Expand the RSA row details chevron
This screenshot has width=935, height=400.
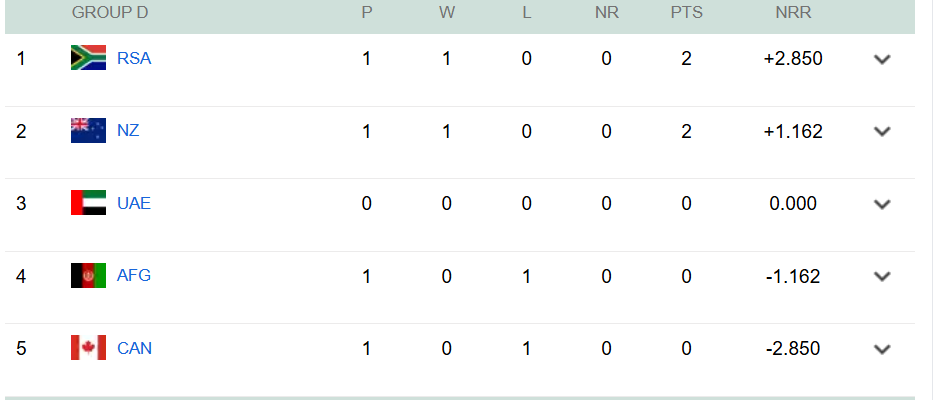pos(881,59)
